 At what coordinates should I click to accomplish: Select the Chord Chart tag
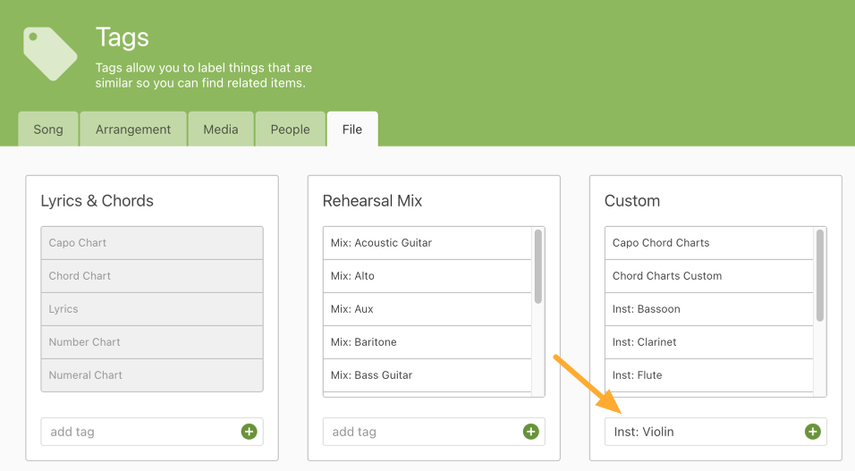[152, 276]
